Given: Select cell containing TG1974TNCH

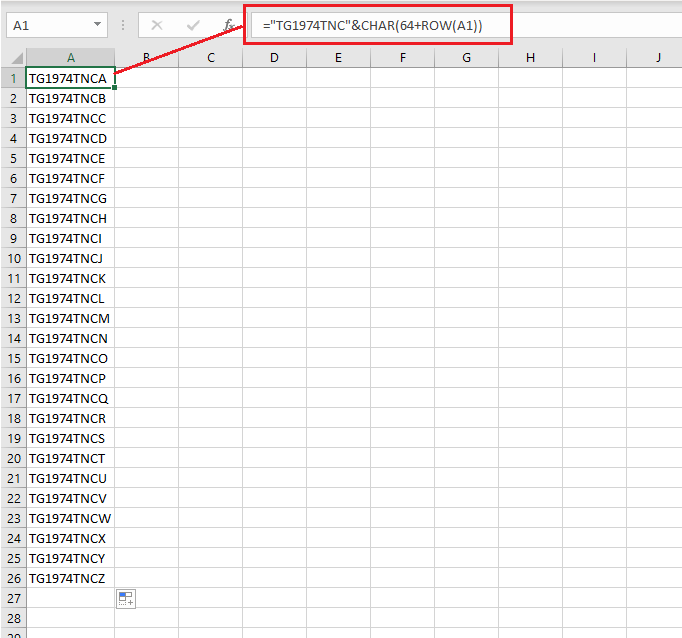Looking at the screenshot, I should point(70,218).
